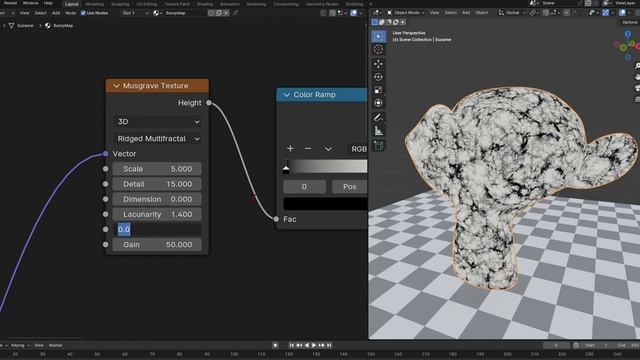Screen dimensions: 640x360
Task: Set selection mode to new selection icon
Action: coord(374,22)
